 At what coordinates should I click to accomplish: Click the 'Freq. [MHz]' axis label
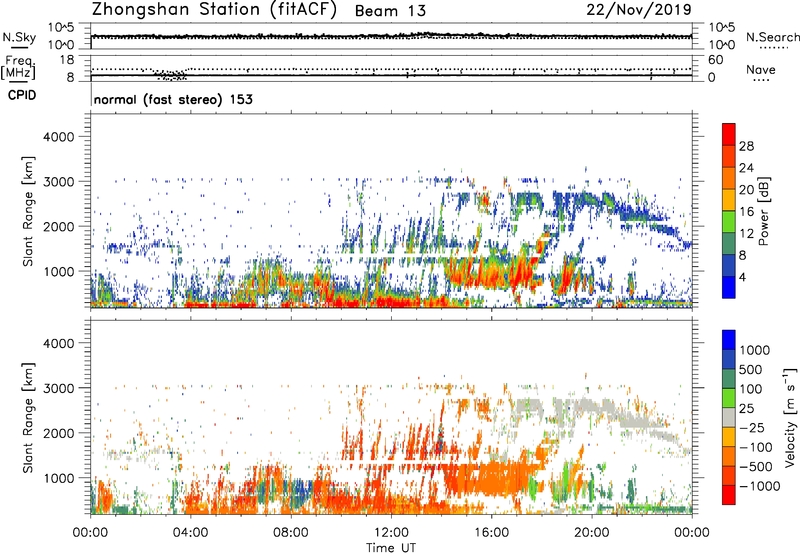pyautogui.click(x=19, y=68)
